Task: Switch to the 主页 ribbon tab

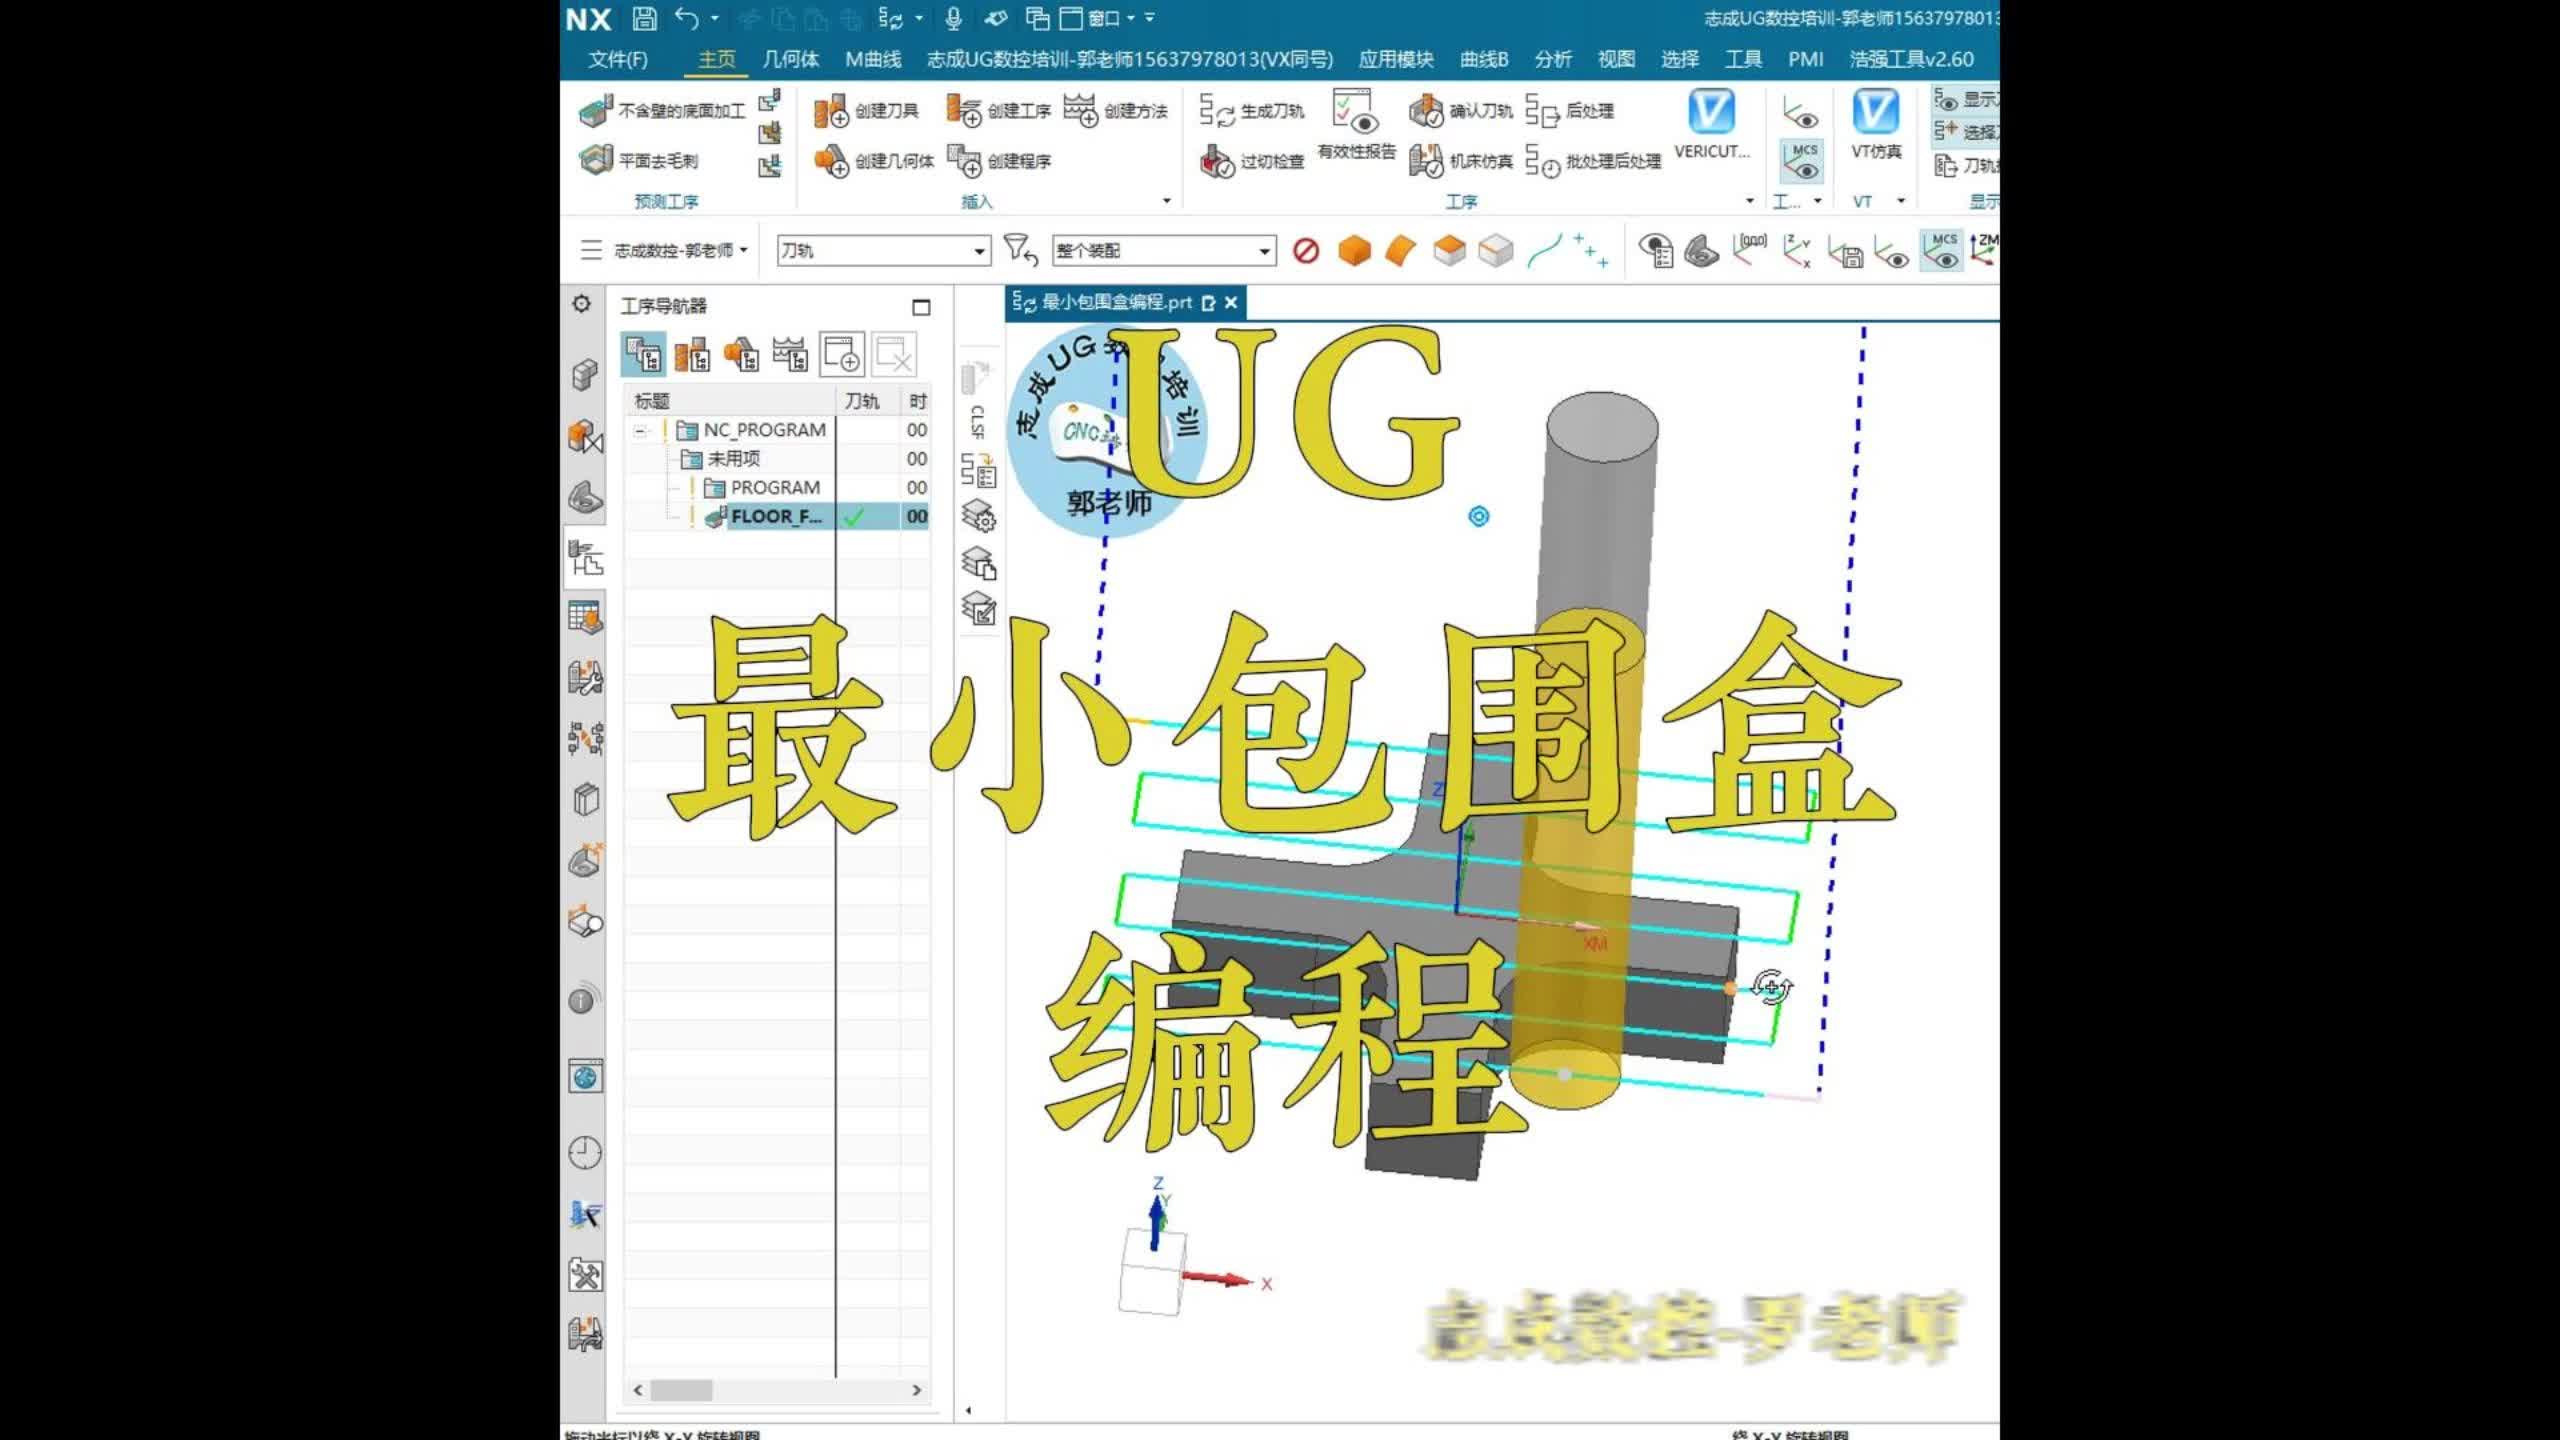Action: coord(717,59)
